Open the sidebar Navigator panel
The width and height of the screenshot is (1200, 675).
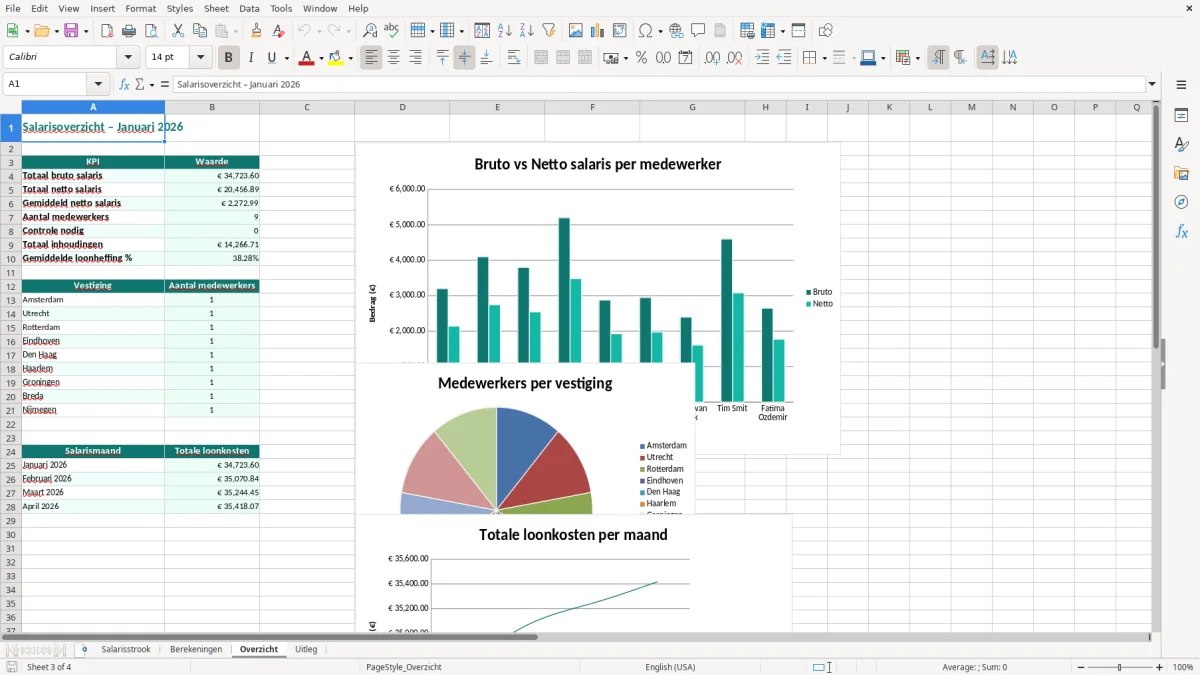pyautogui.click(x=1181, y=202)
